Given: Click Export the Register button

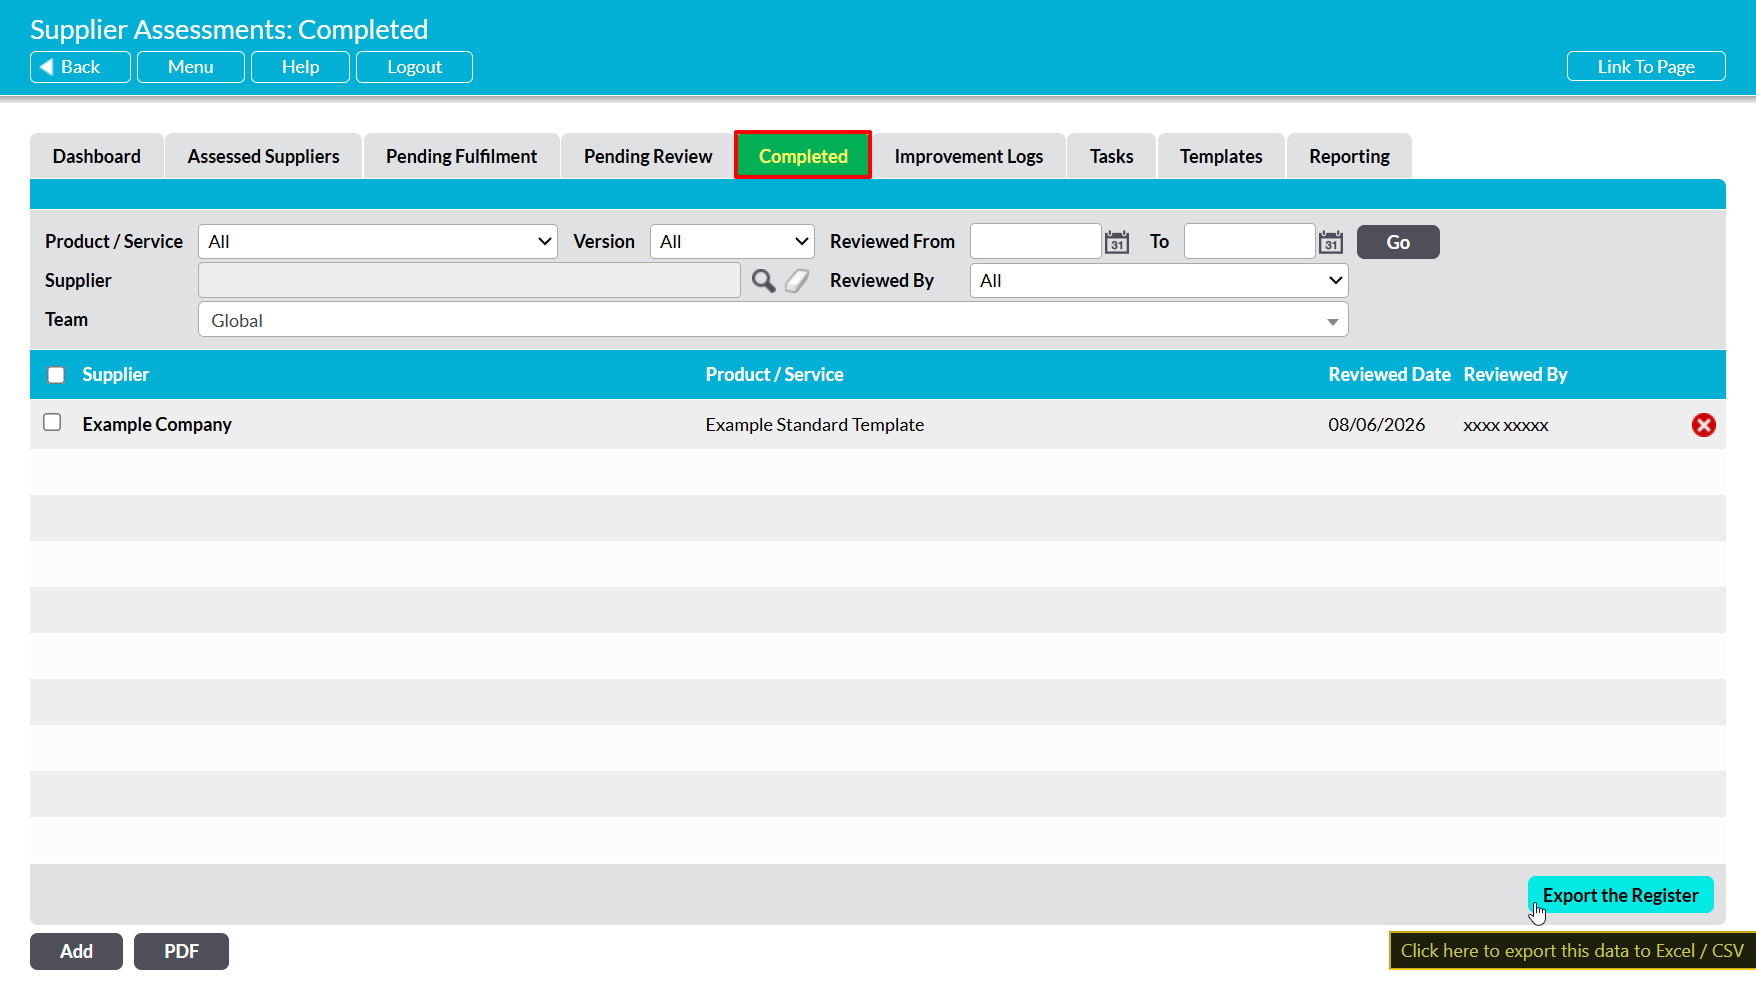Looking at the screenshot, I should tap(1621, 895).
